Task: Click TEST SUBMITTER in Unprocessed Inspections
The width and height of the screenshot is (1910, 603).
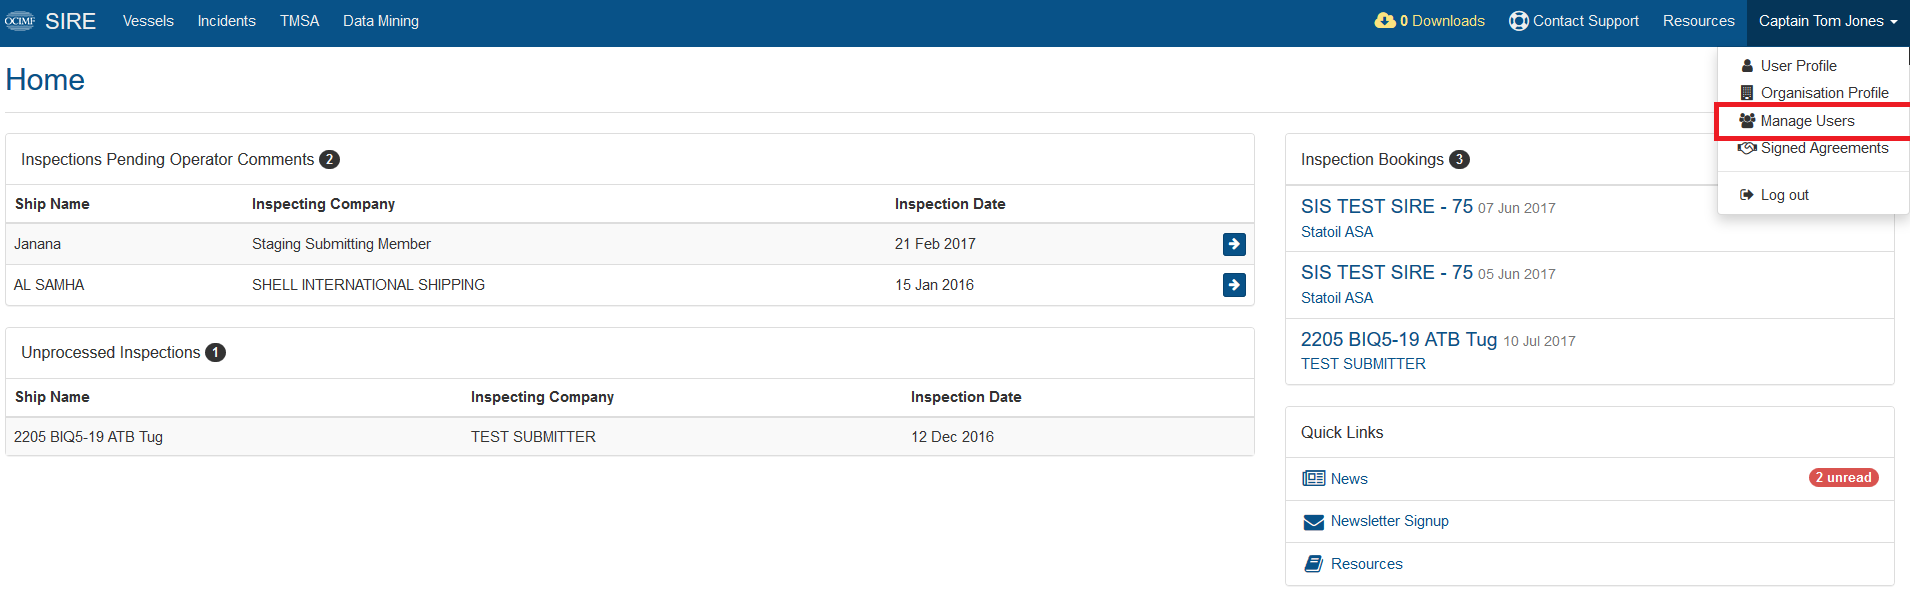Action: coord(533,437)
